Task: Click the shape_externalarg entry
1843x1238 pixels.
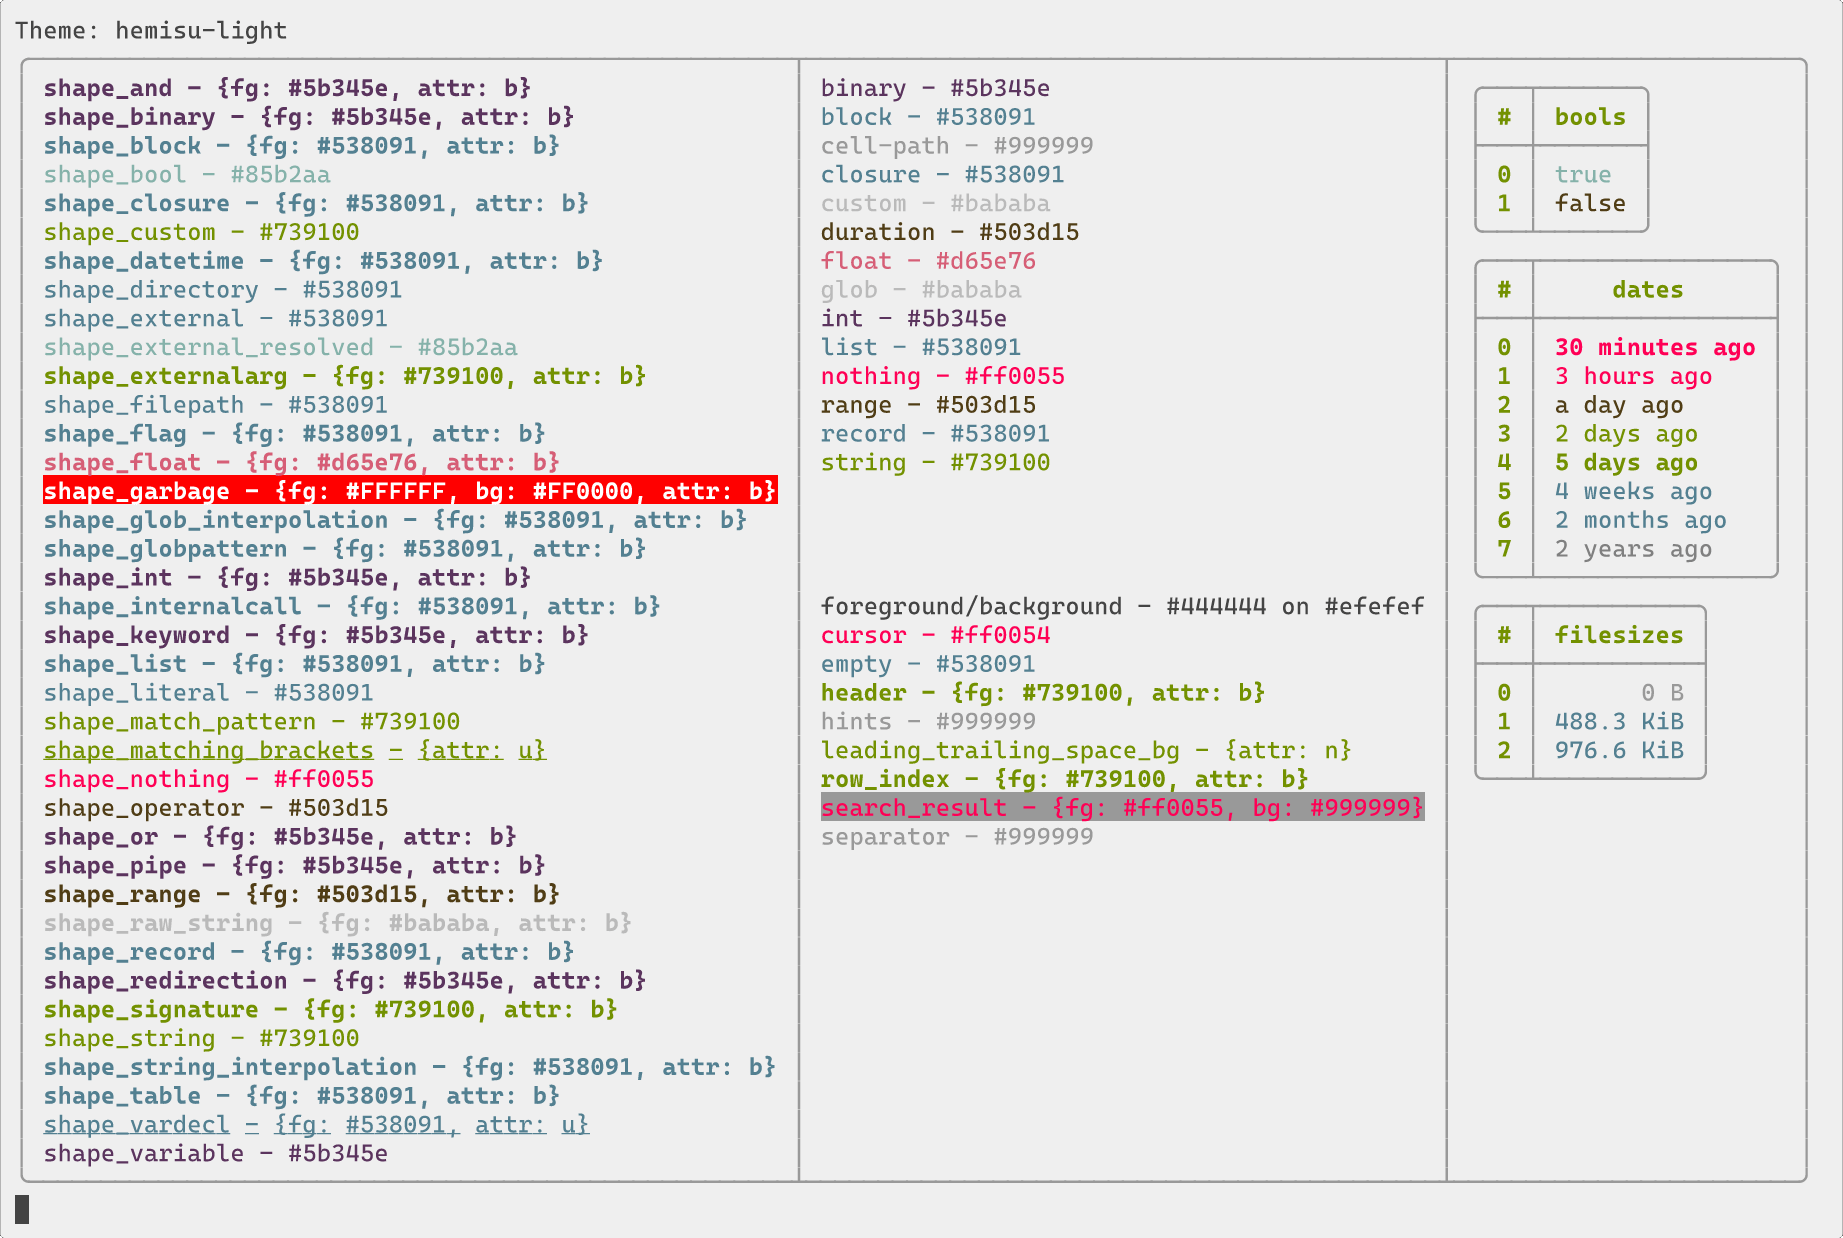Action: pyautogui.click(x=345, y=376)
